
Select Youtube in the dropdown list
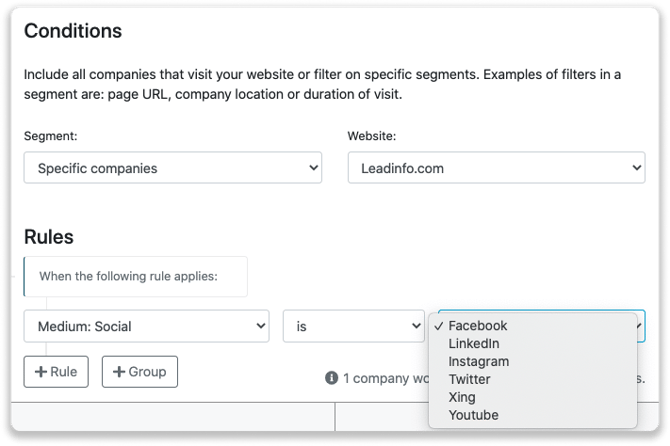(473, 416)
